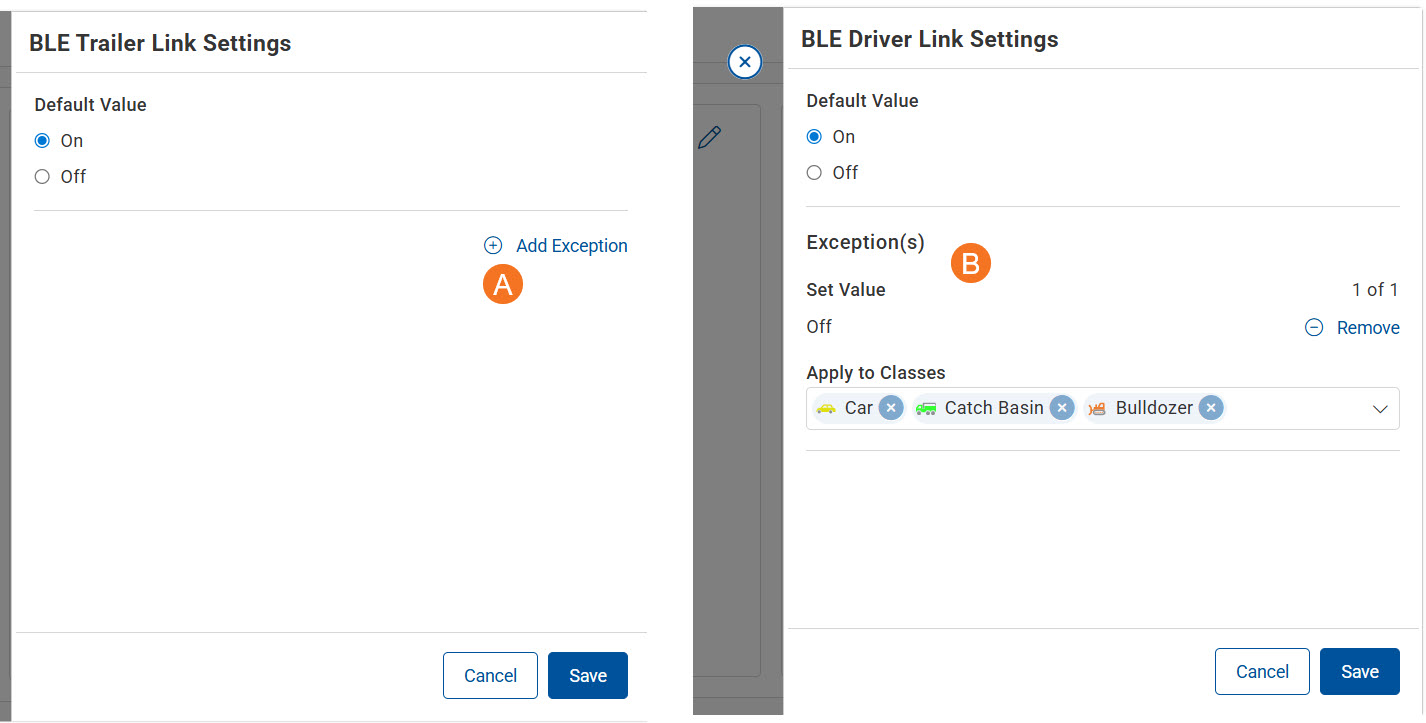
Task: Click the Remove exception link
Action: [1368, 328]
